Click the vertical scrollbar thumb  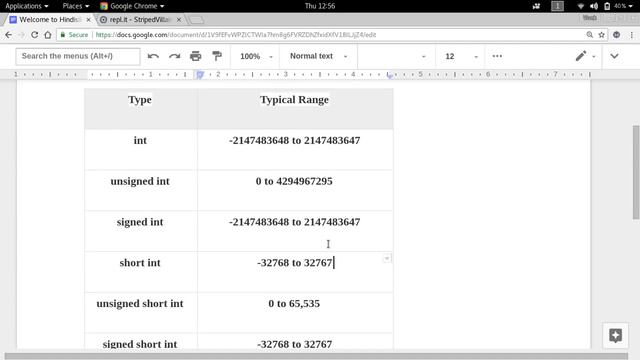point(636,172)
